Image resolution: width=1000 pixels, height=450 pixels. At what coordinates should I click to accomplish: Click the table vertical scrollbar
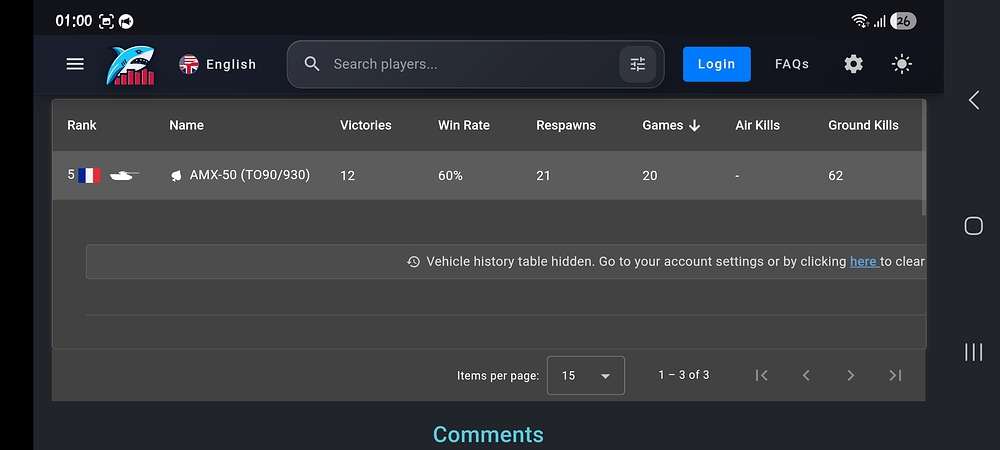pos(923,157)
